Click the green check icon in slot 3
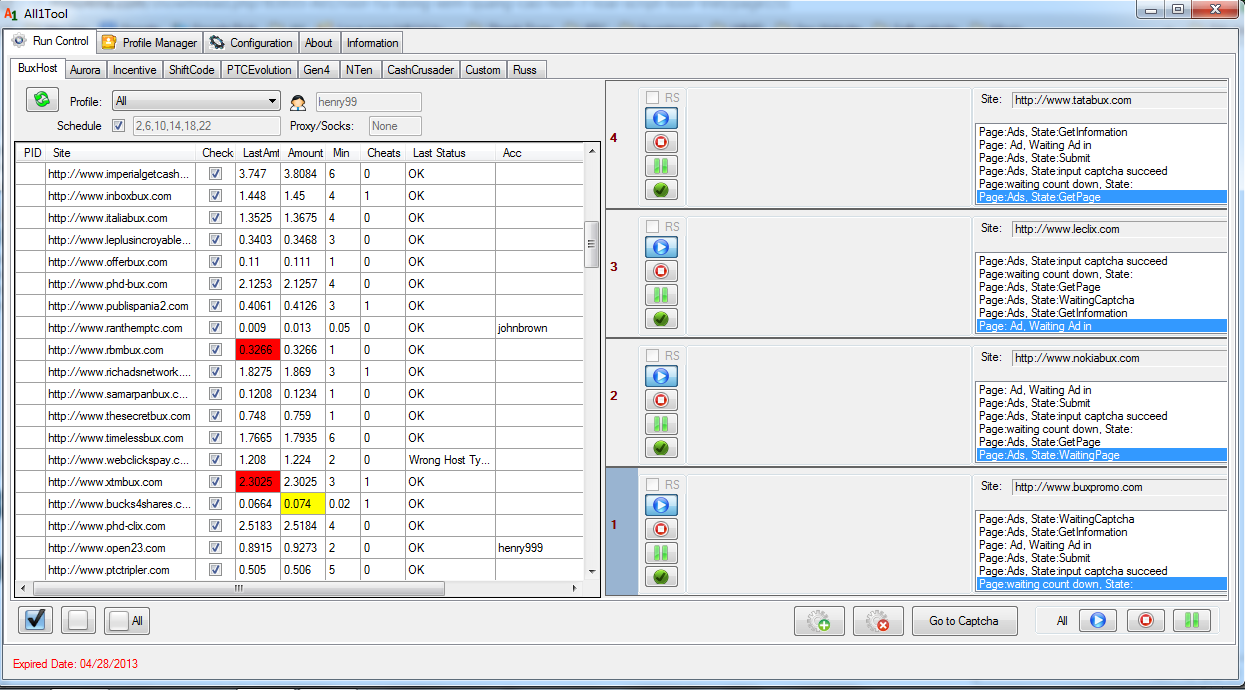The image size is (1245, 690). (660, 319)
